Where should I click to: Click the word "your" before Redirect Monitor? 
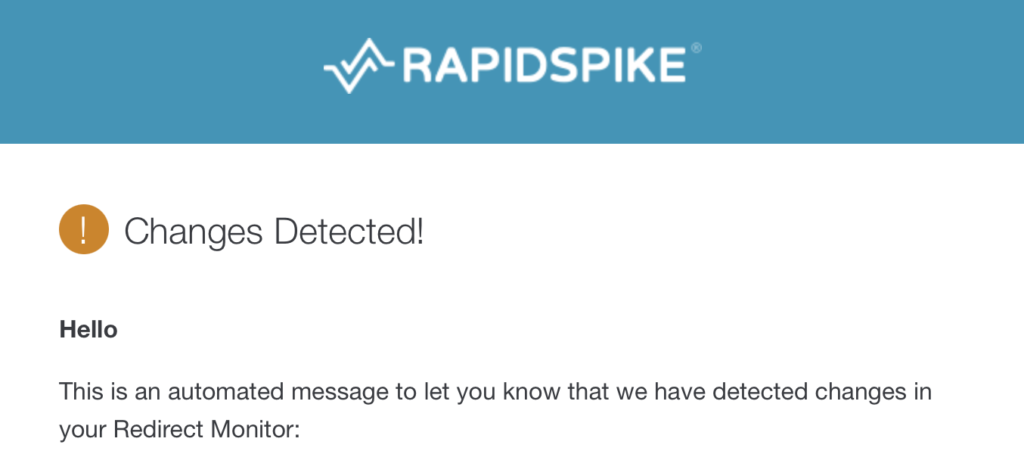83,430
